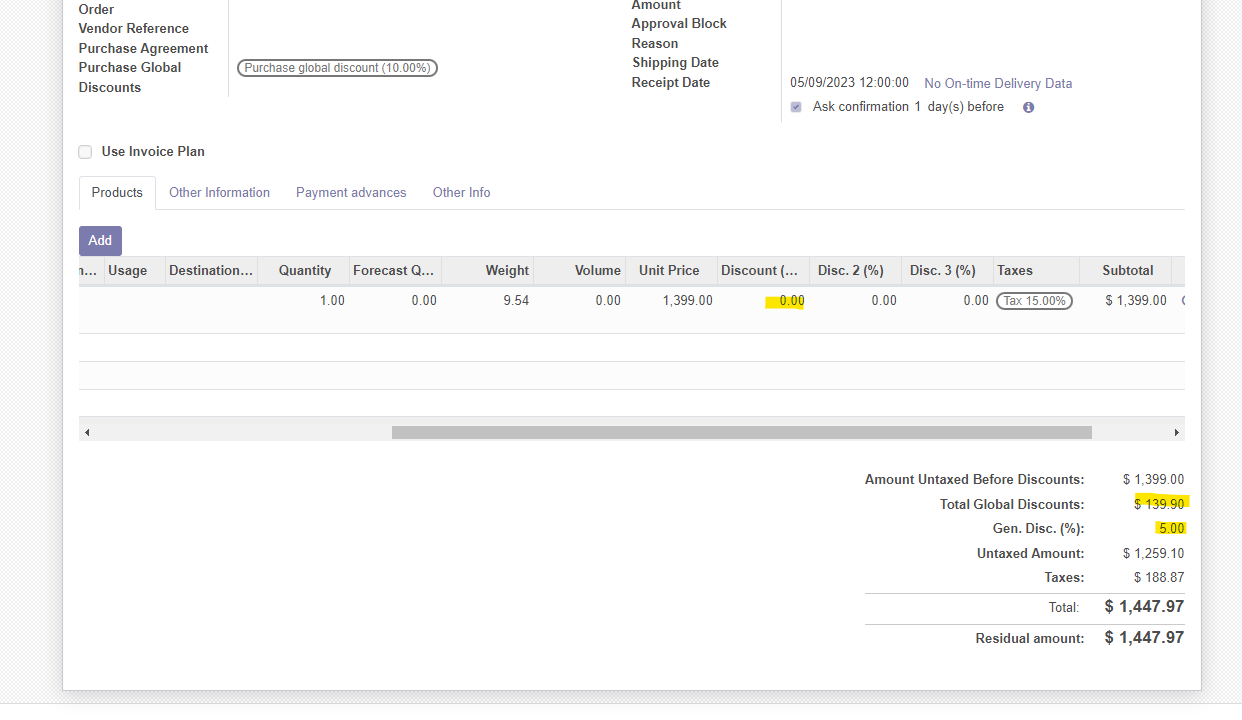1242x720 pixels.
Task: Click the quantity cell 1.00
Action: (x=332, y=300)
